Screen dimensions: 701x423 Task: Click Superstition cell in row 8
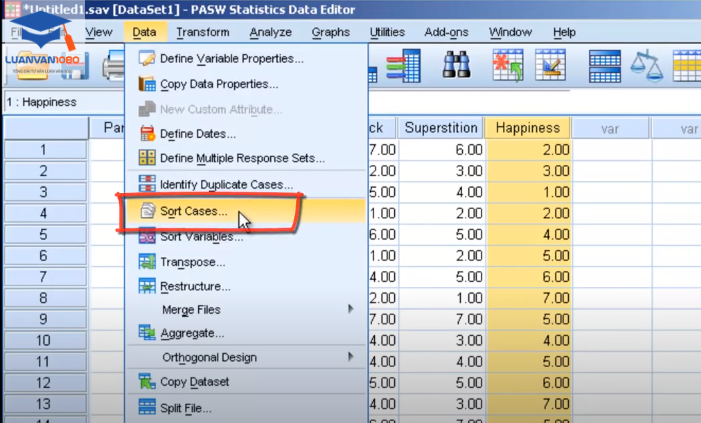click(x=442, y=298)
